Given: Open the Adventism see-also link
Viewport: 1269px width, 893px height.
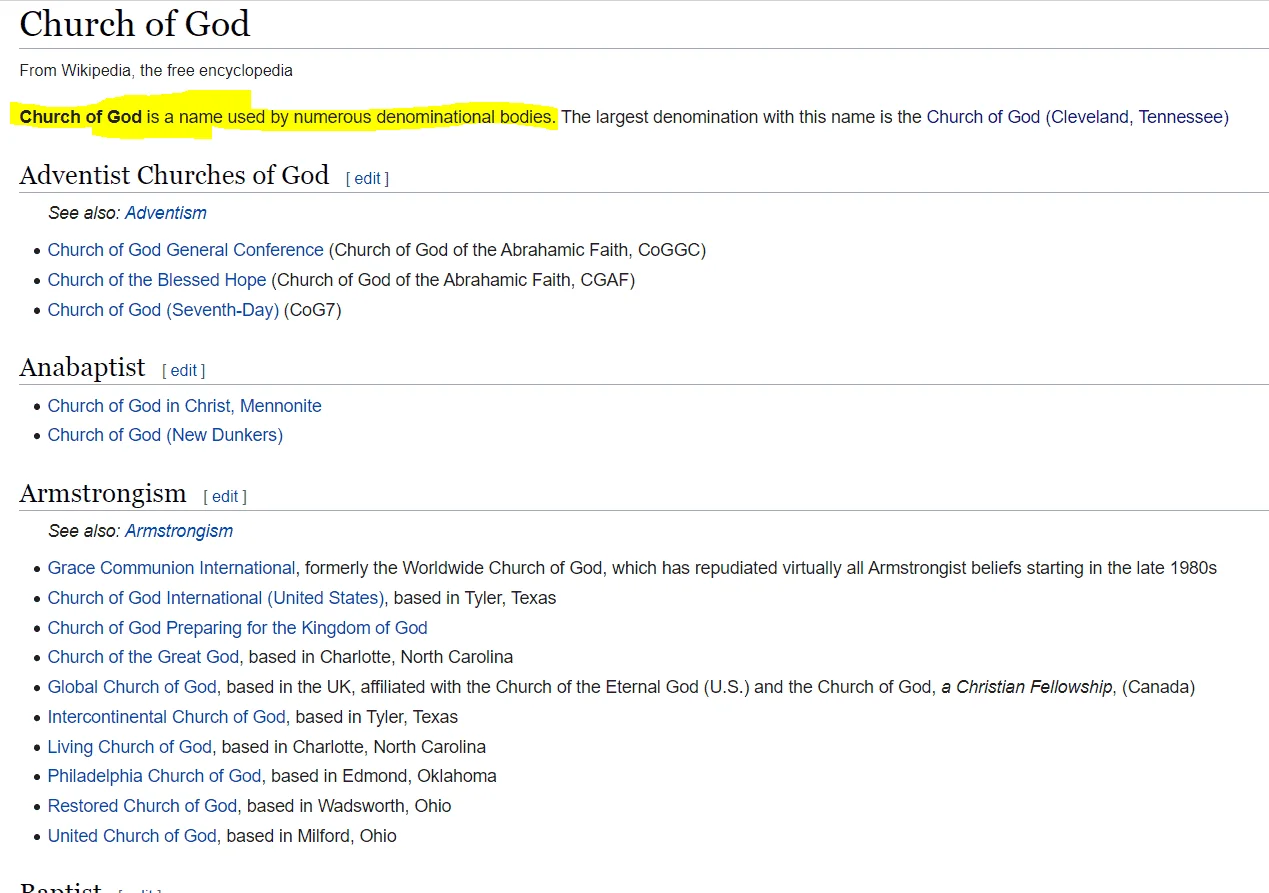Looking at the screenshot, I should click(166, 213).
